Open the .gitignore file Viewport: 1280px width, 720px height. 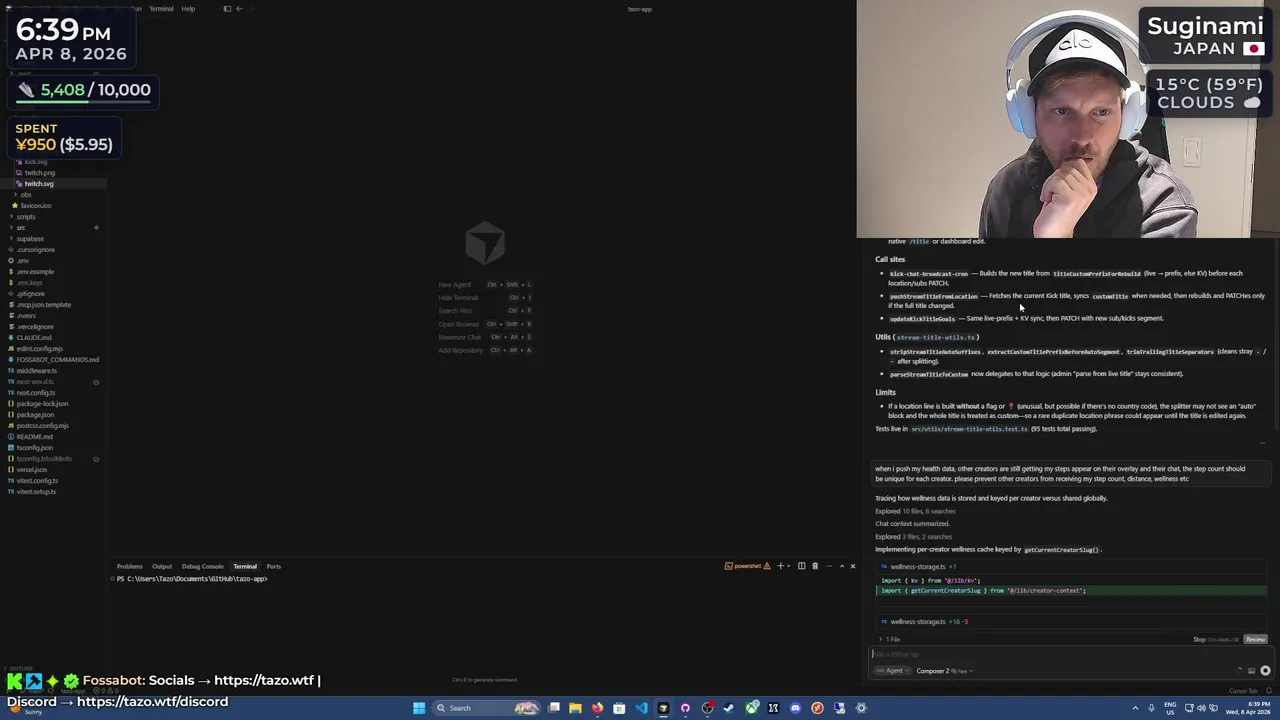(30, 294)
